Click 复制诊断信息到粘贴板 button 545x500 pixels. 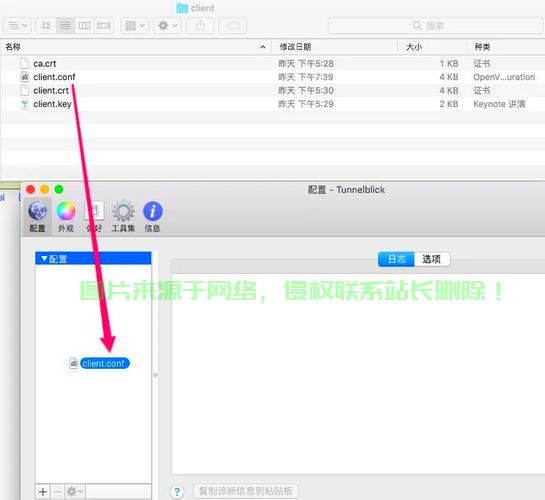coord(246,491)
